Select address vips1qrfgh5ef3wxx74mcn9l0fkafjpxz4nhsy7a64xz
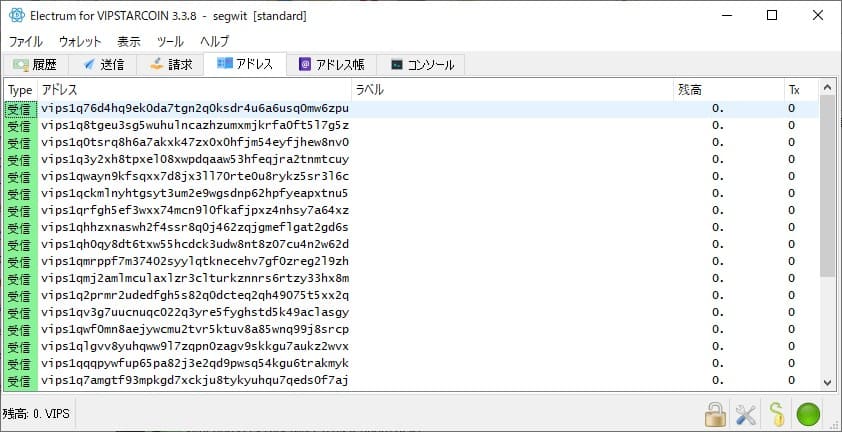This screenshot has height=432, width=842. pos(195,211)
